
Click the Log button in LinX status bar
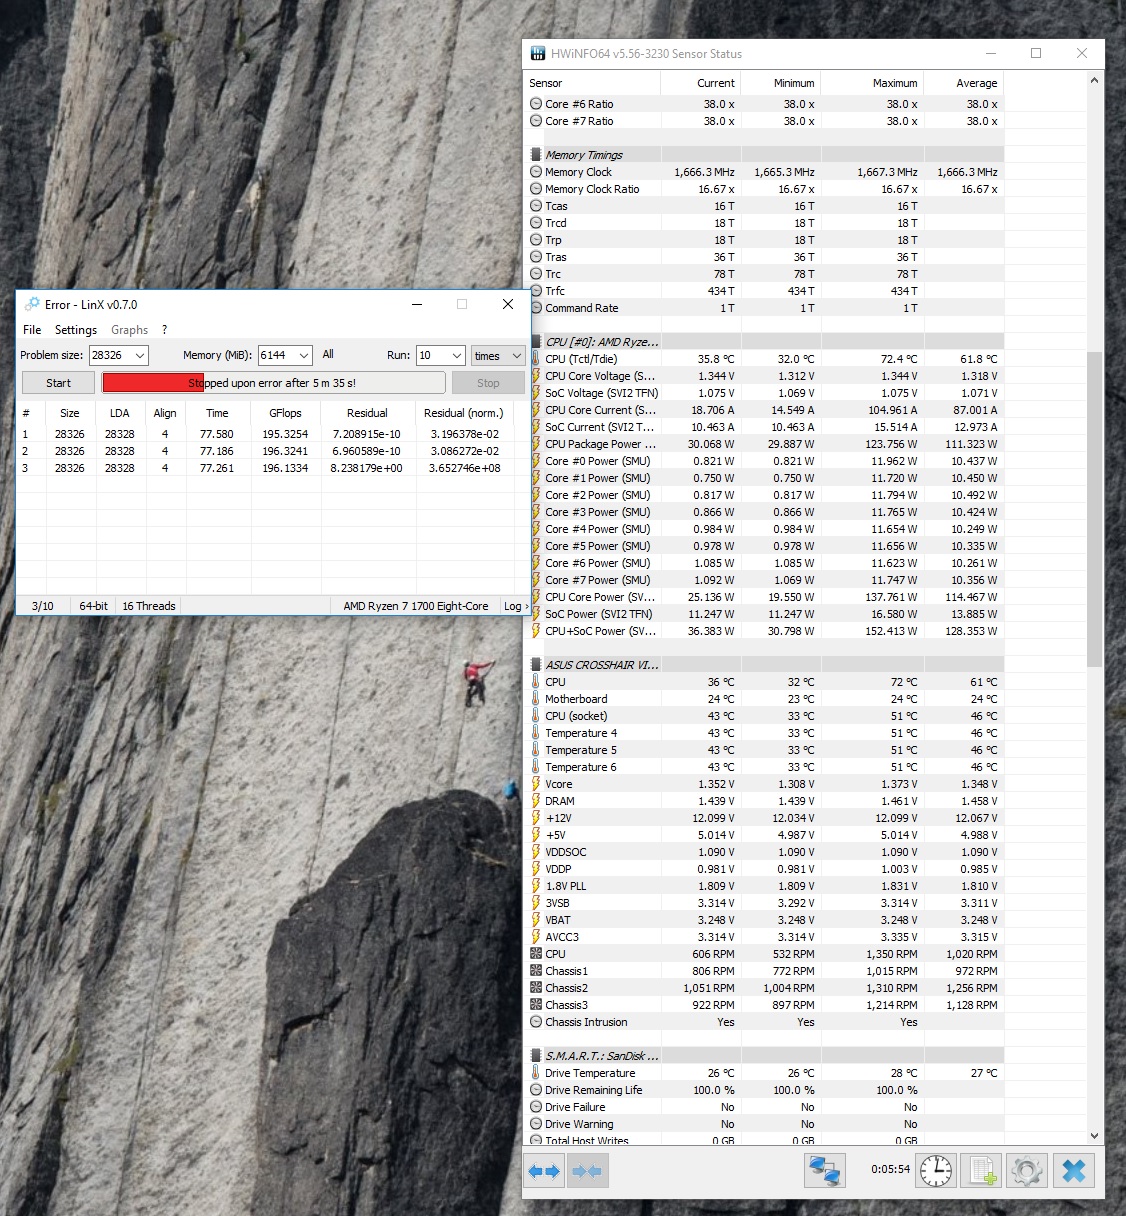tap(515, 606)
